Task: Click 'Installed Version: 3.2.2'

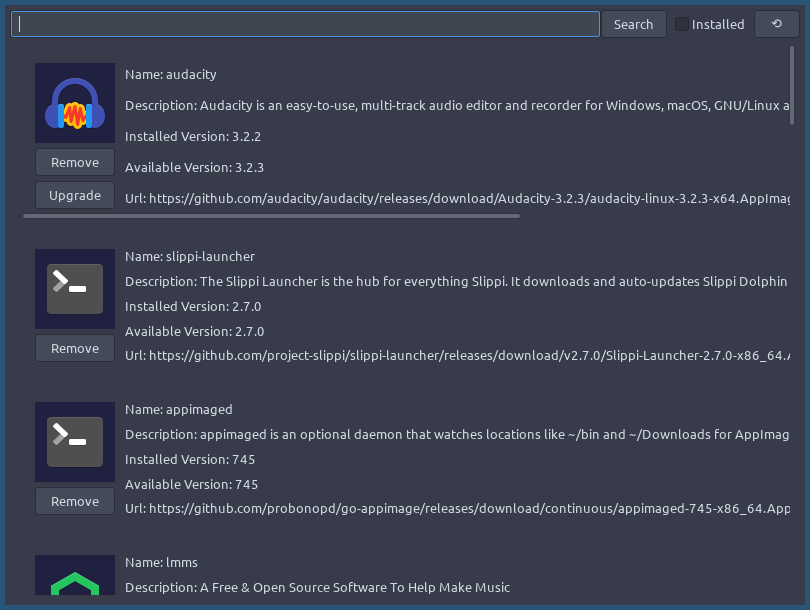Action: coord(193,136)
